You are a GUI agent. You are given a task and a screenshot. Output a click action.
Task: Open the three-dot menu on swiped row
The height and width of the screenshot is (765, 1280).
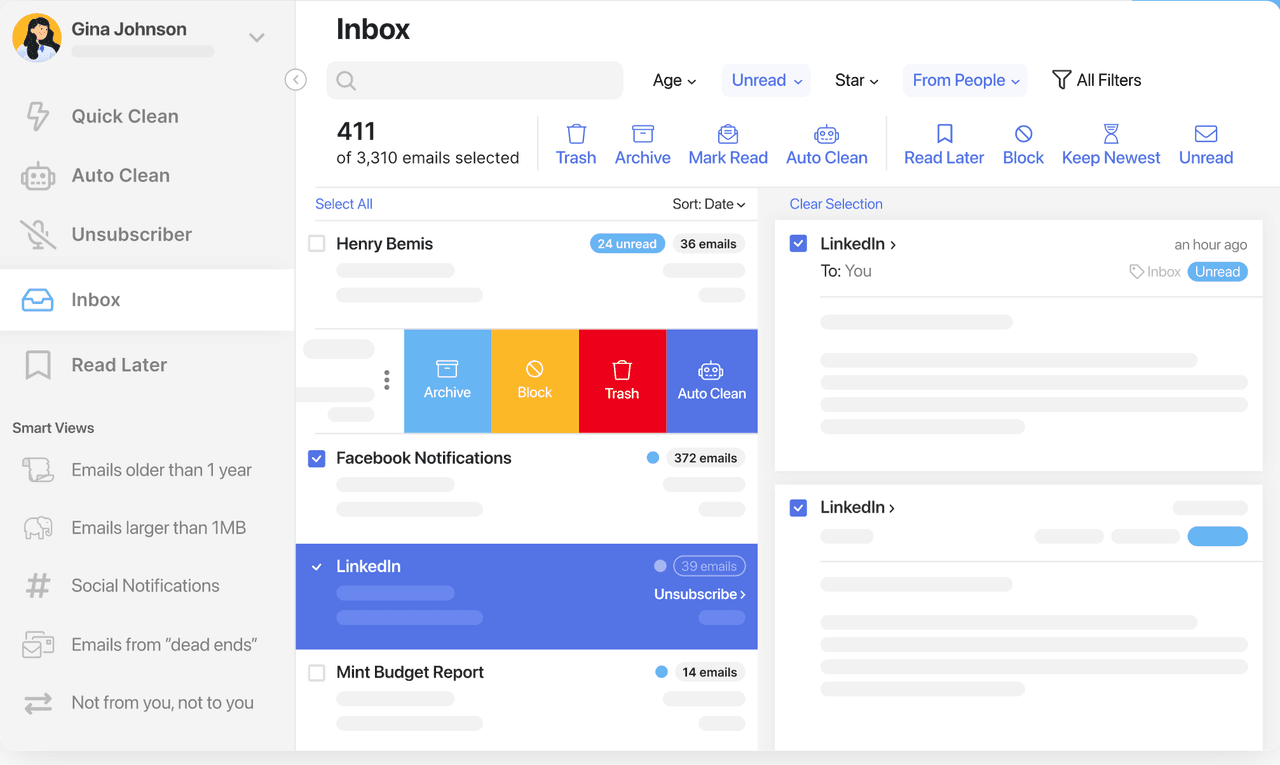(x=387, y=380)
